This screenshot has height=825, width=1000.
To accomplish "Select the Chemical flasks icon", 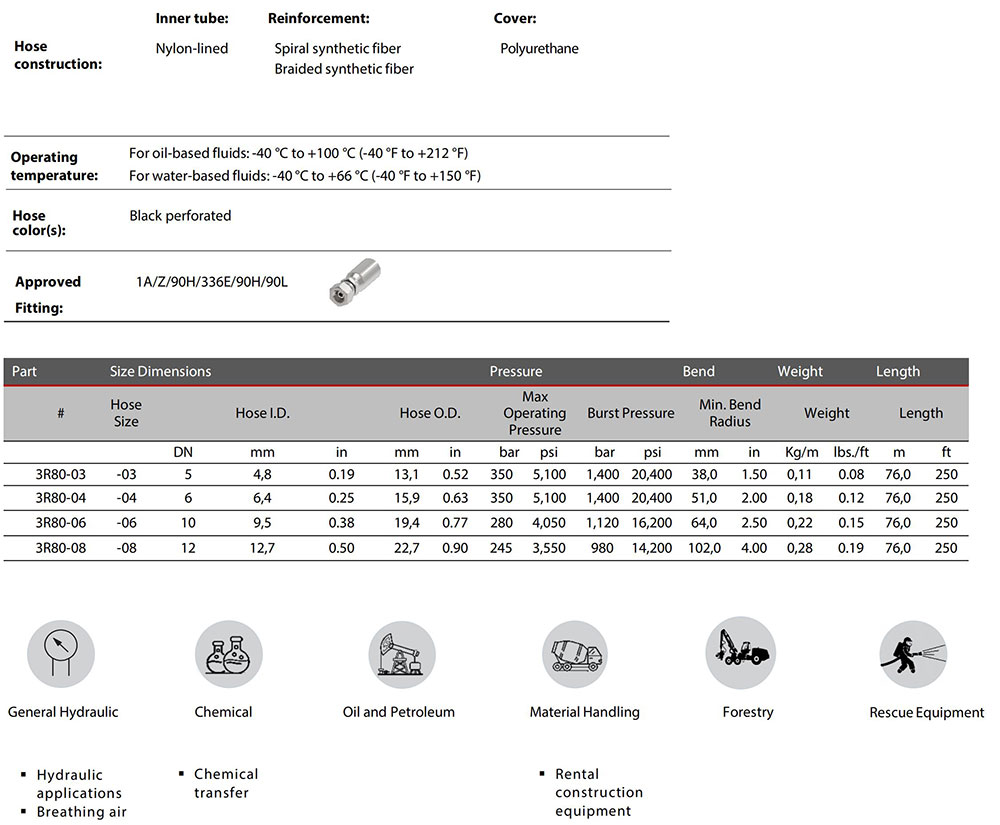I will point(228,654).
